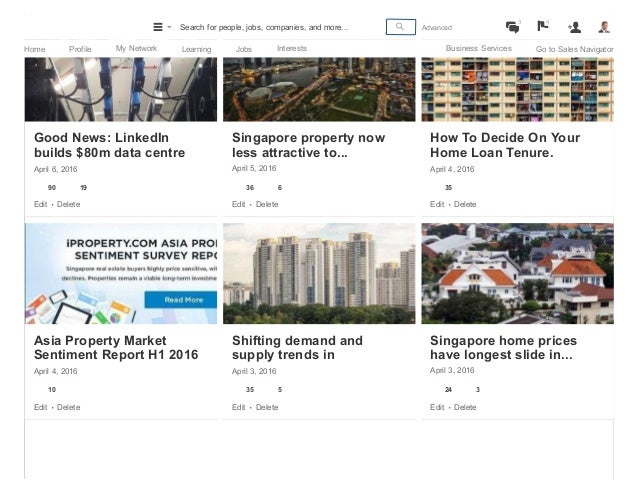Click the 90 count on data centre post
This screenshot has height=493, width=638.
[x=52, y=188]
